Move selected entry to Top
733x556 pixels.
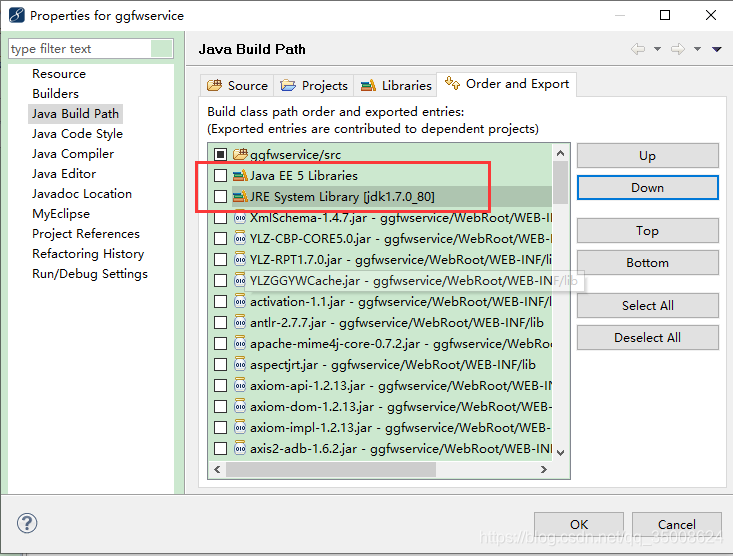[x=647, y=231]
